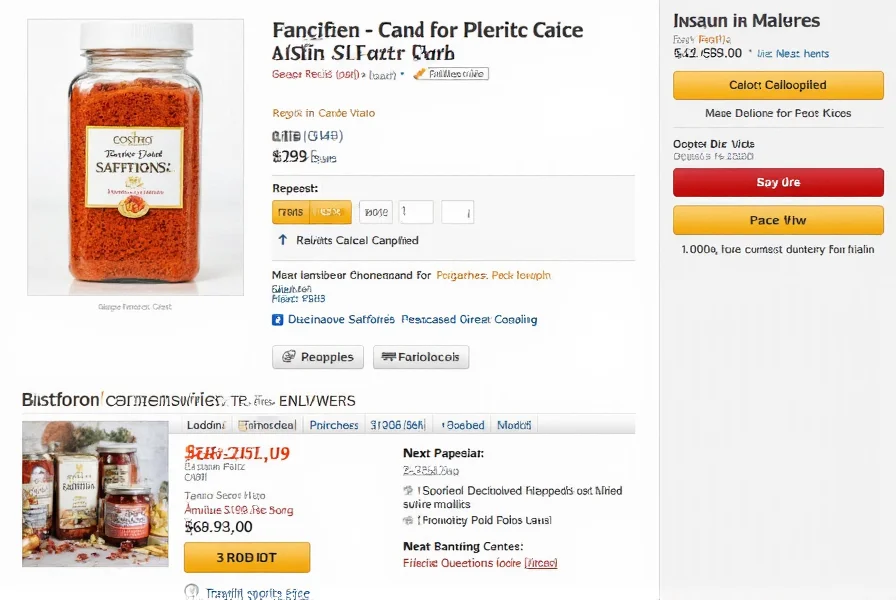Switch to the Modifi tab
The height and width of the screenshot is (600, 896).
click(x=514, y=425)
